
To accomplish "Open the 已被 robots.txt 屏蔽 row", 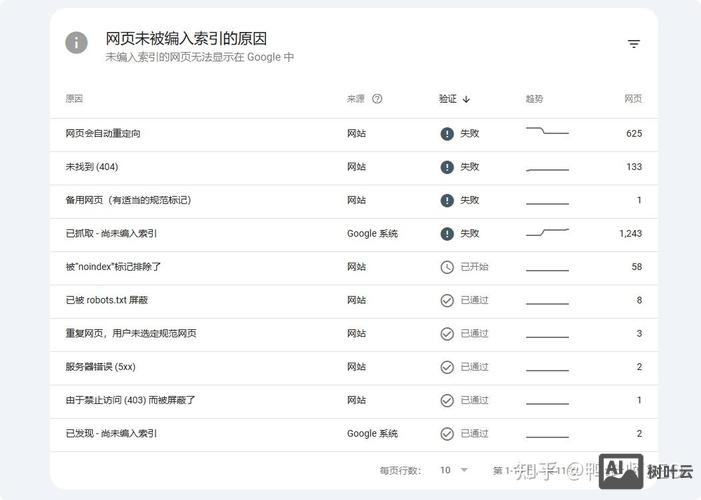I will click(x=354, y=301).
